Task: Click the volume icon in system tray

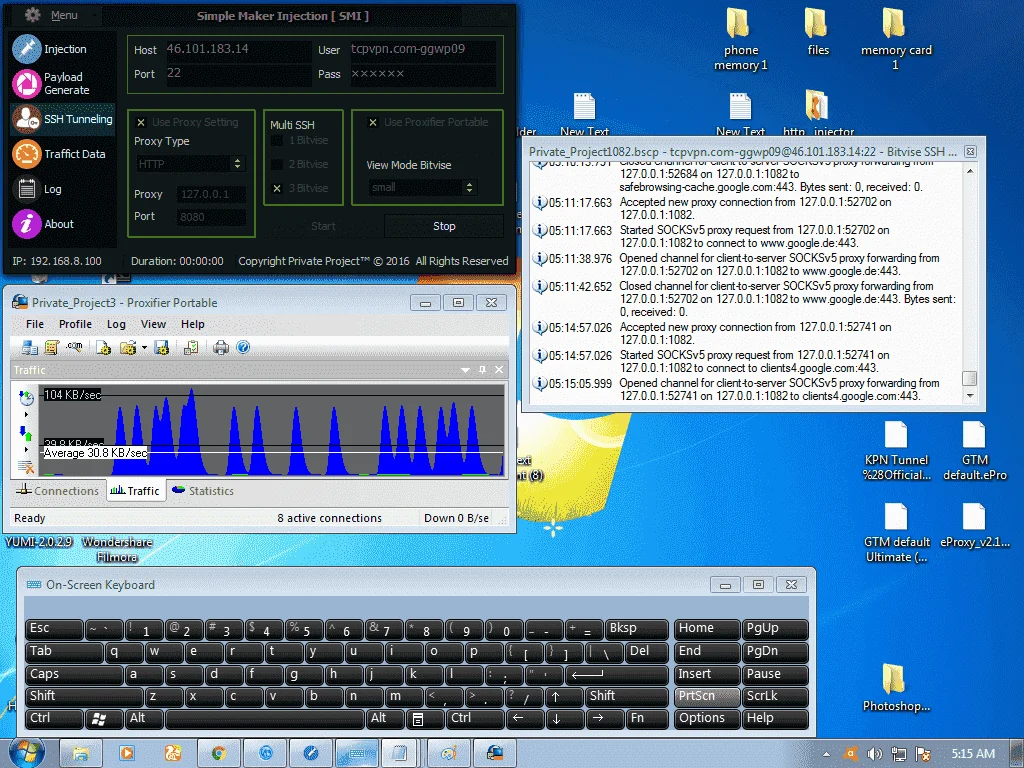Action: coord(874,754)
